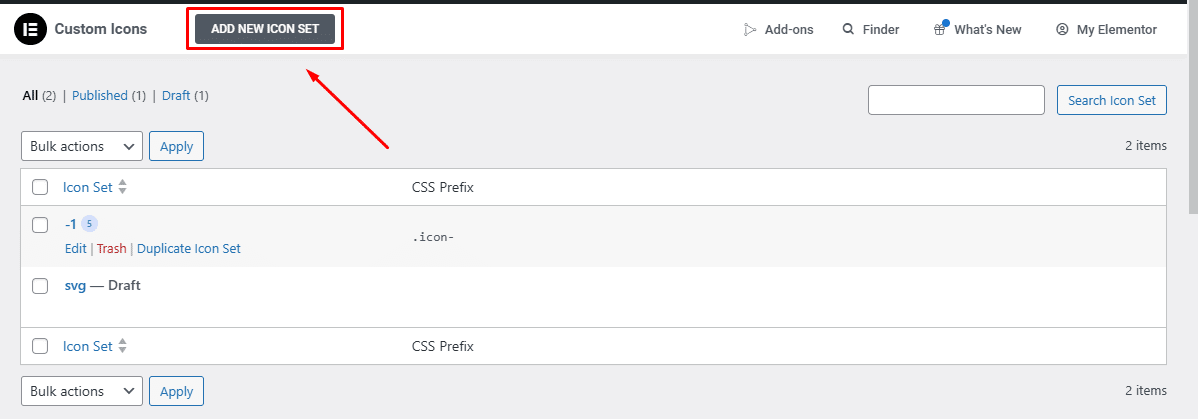Open the Add-ons arrow icon
1198x419 pixels.
tap(750, 30)
